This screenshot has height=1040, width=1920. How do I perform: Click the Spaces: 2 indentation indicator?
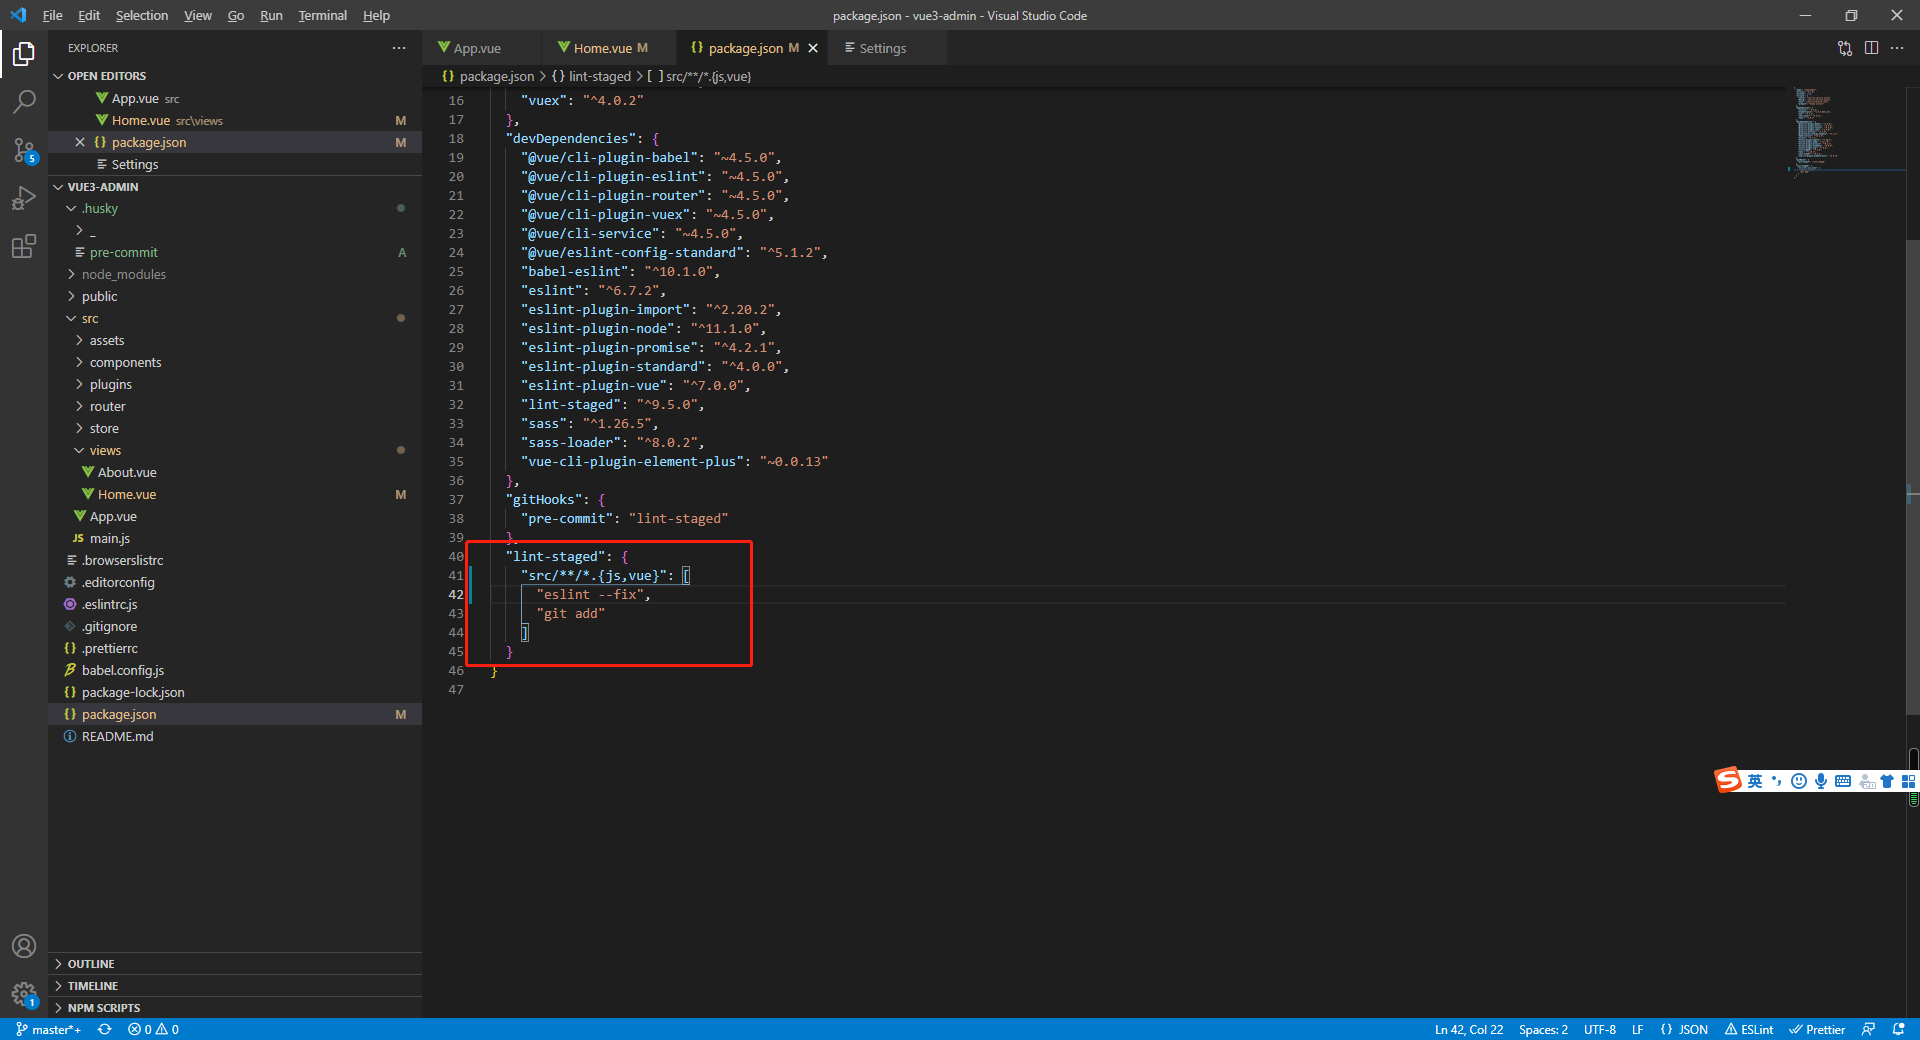tap(1543, 1029)
